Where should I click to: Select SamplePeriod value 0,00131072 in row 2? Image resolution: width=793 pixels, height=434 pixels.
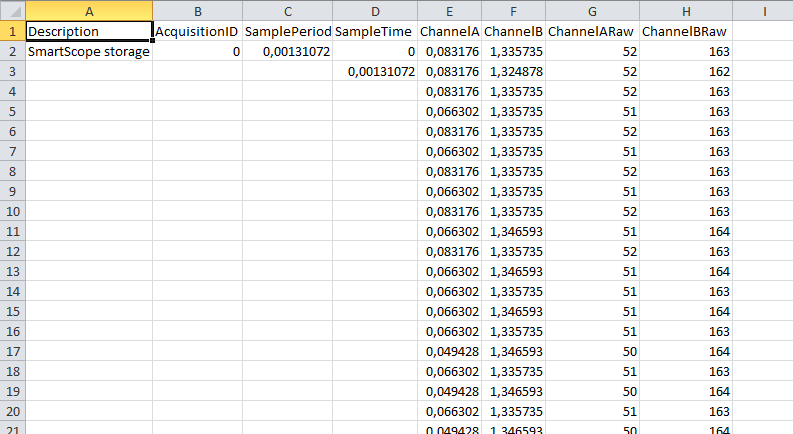[287, 51]
